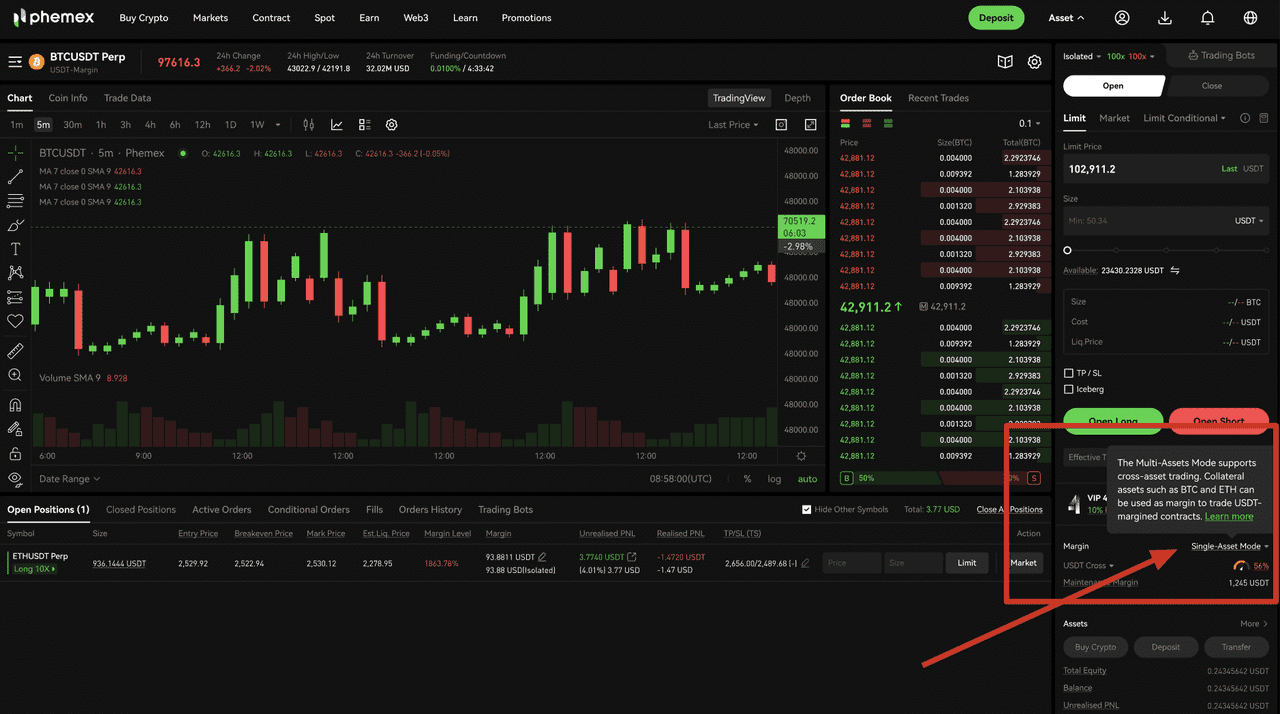Select the ruler measure tool
1280x714 pixels.
pos(15,351)
